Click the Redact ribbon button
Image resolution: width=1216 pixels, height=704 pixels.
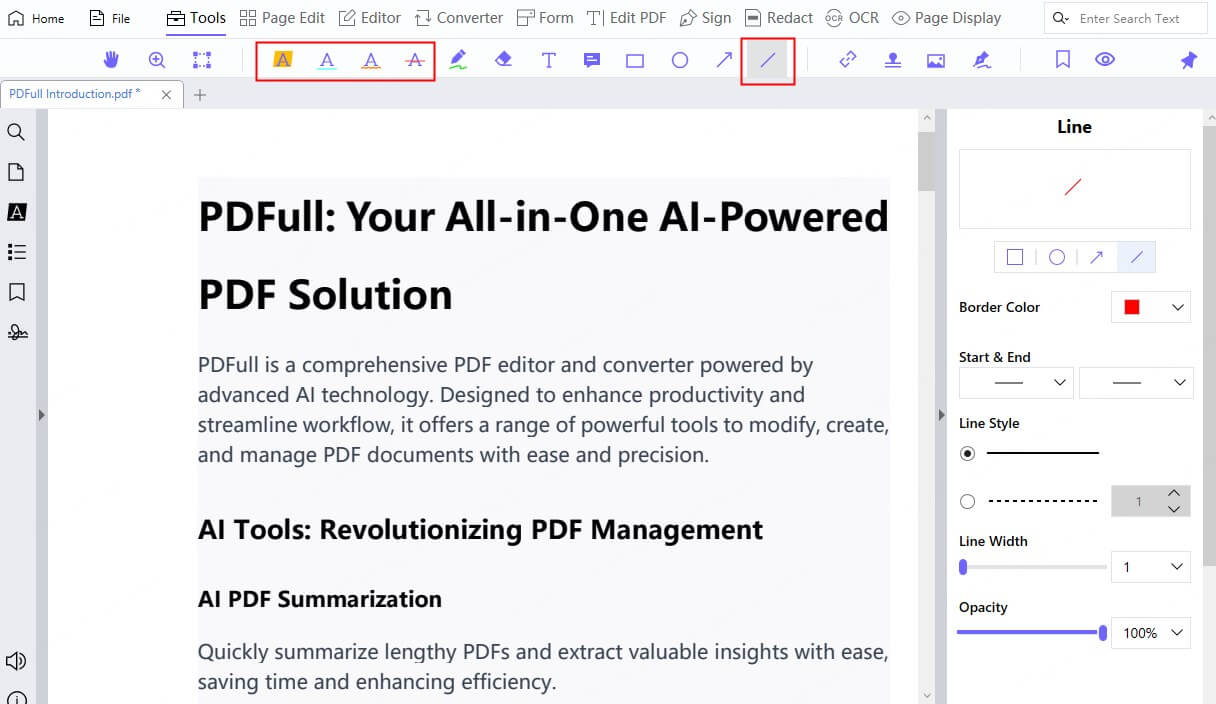(779, 17)
